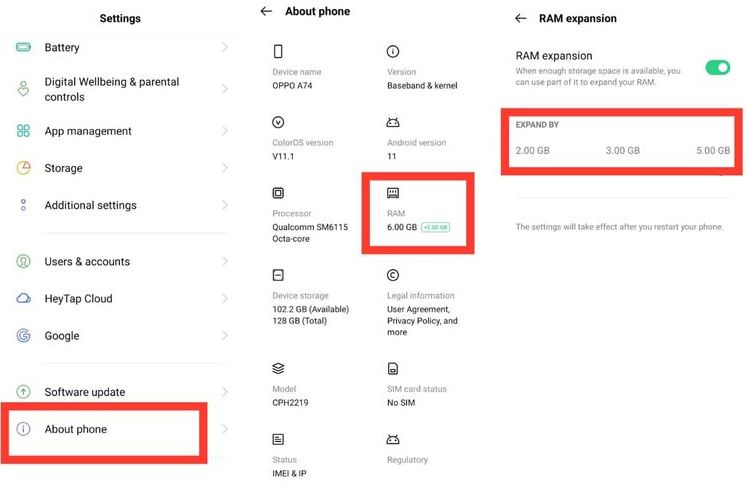
Task: Expand the Users & accounts chevron
Action: [x=225, y=261]
